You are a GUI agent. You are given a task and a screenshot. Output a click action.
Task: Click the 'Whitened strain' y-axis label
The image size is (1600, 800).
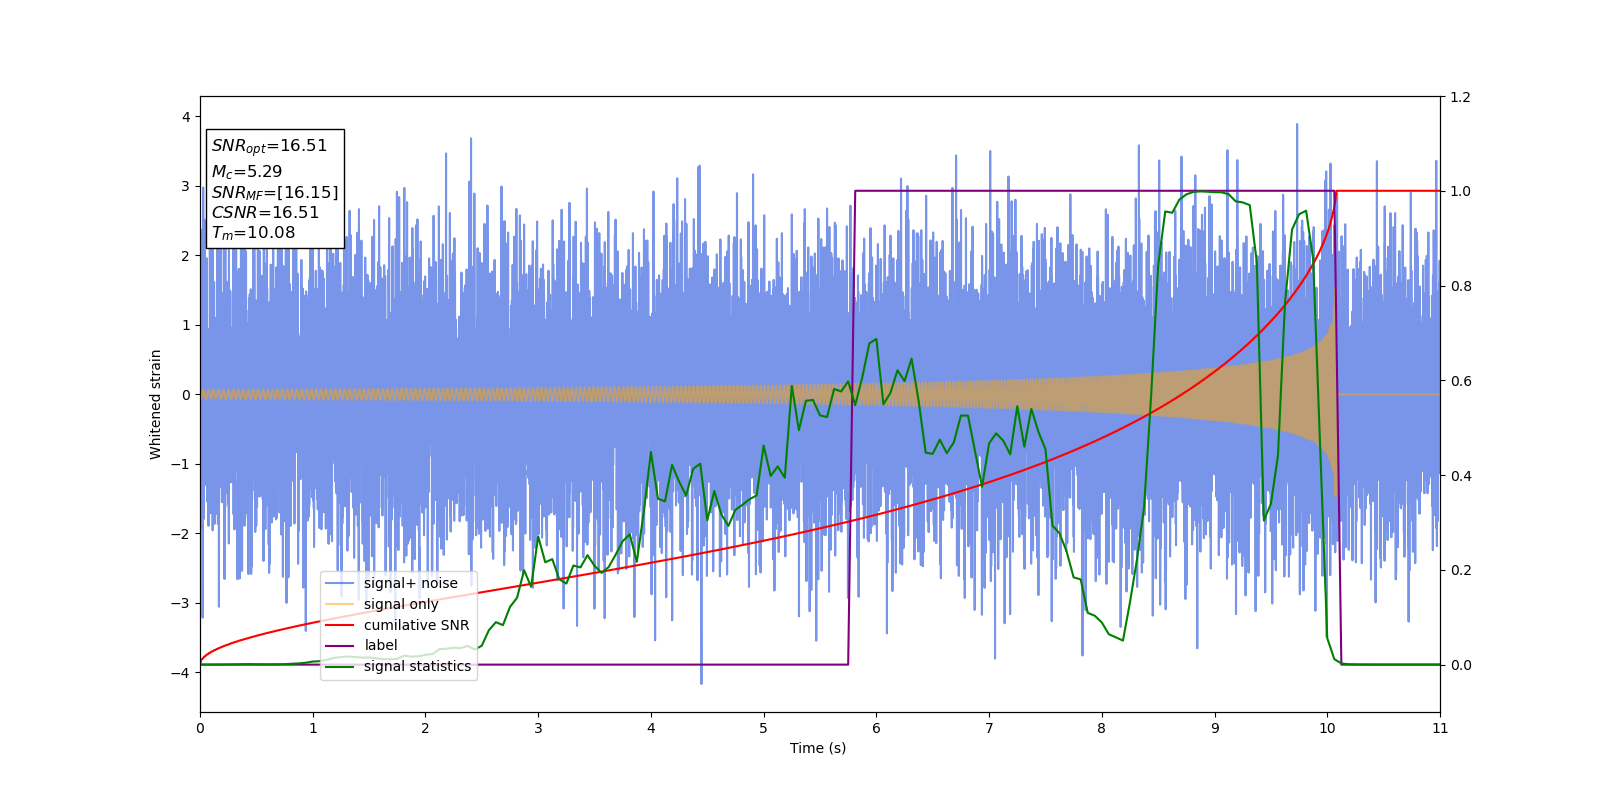(156, 404)
